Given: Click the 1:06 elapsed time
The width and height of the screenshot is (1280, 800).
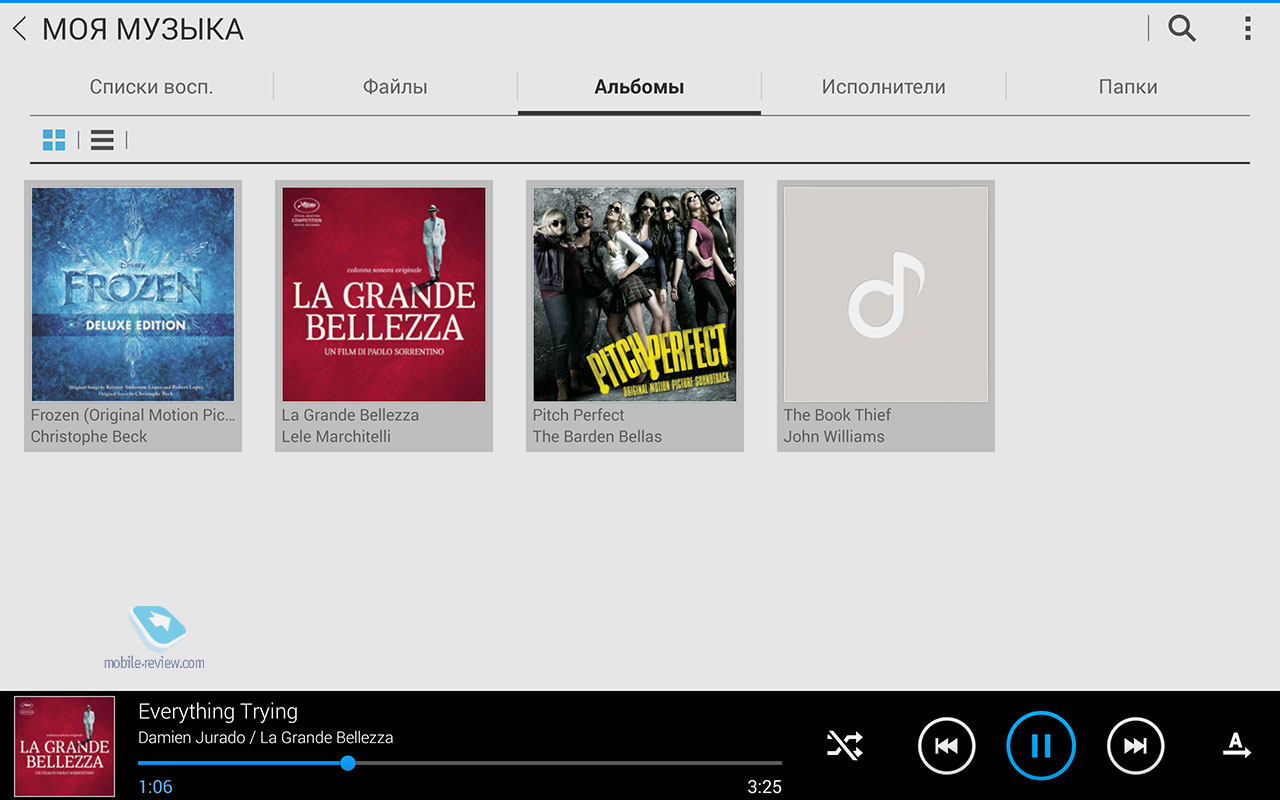Looking at the screenshot, I should coord(155,787).
